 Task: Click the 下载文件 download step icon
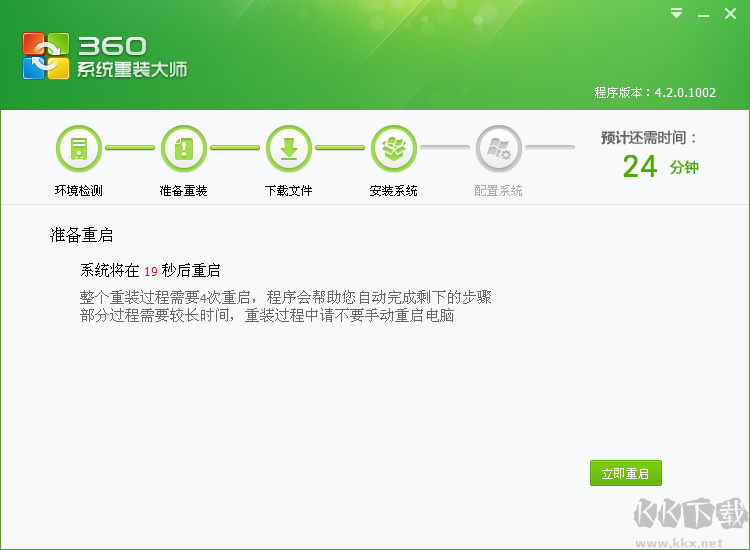coord(289,148)
